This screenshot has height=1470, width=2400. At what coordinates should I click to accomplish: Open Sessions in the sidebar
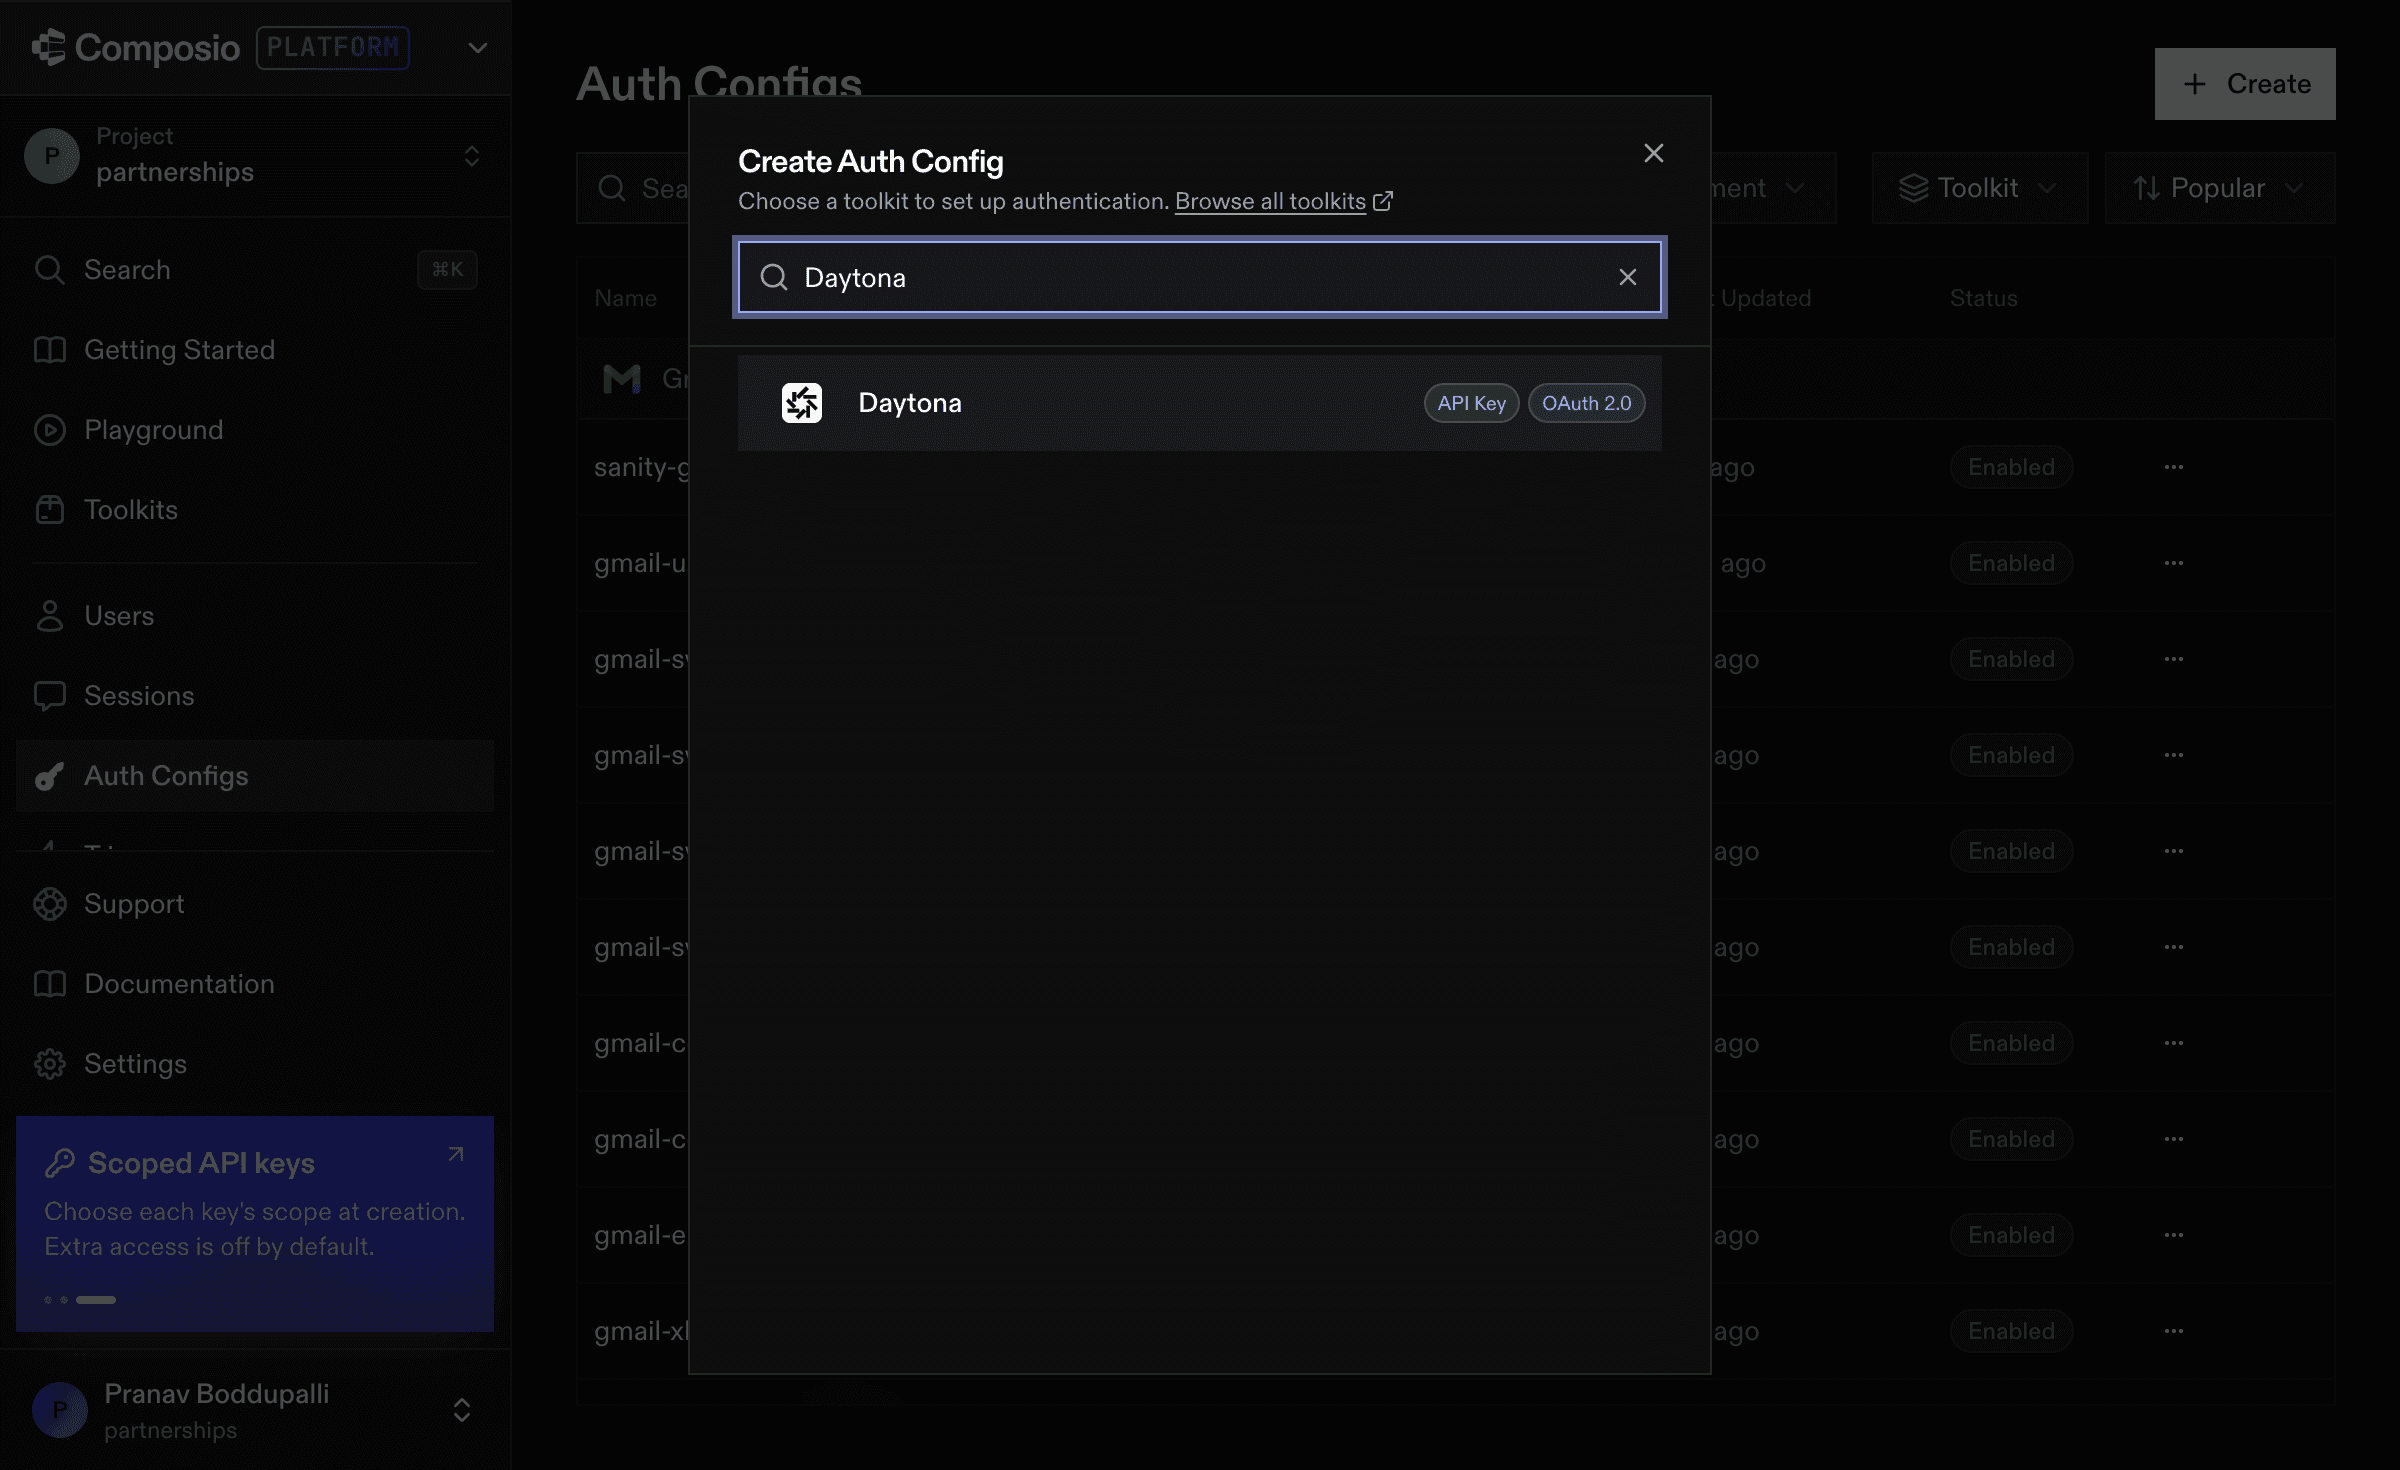pyautogui.click(x=255, y=696)
